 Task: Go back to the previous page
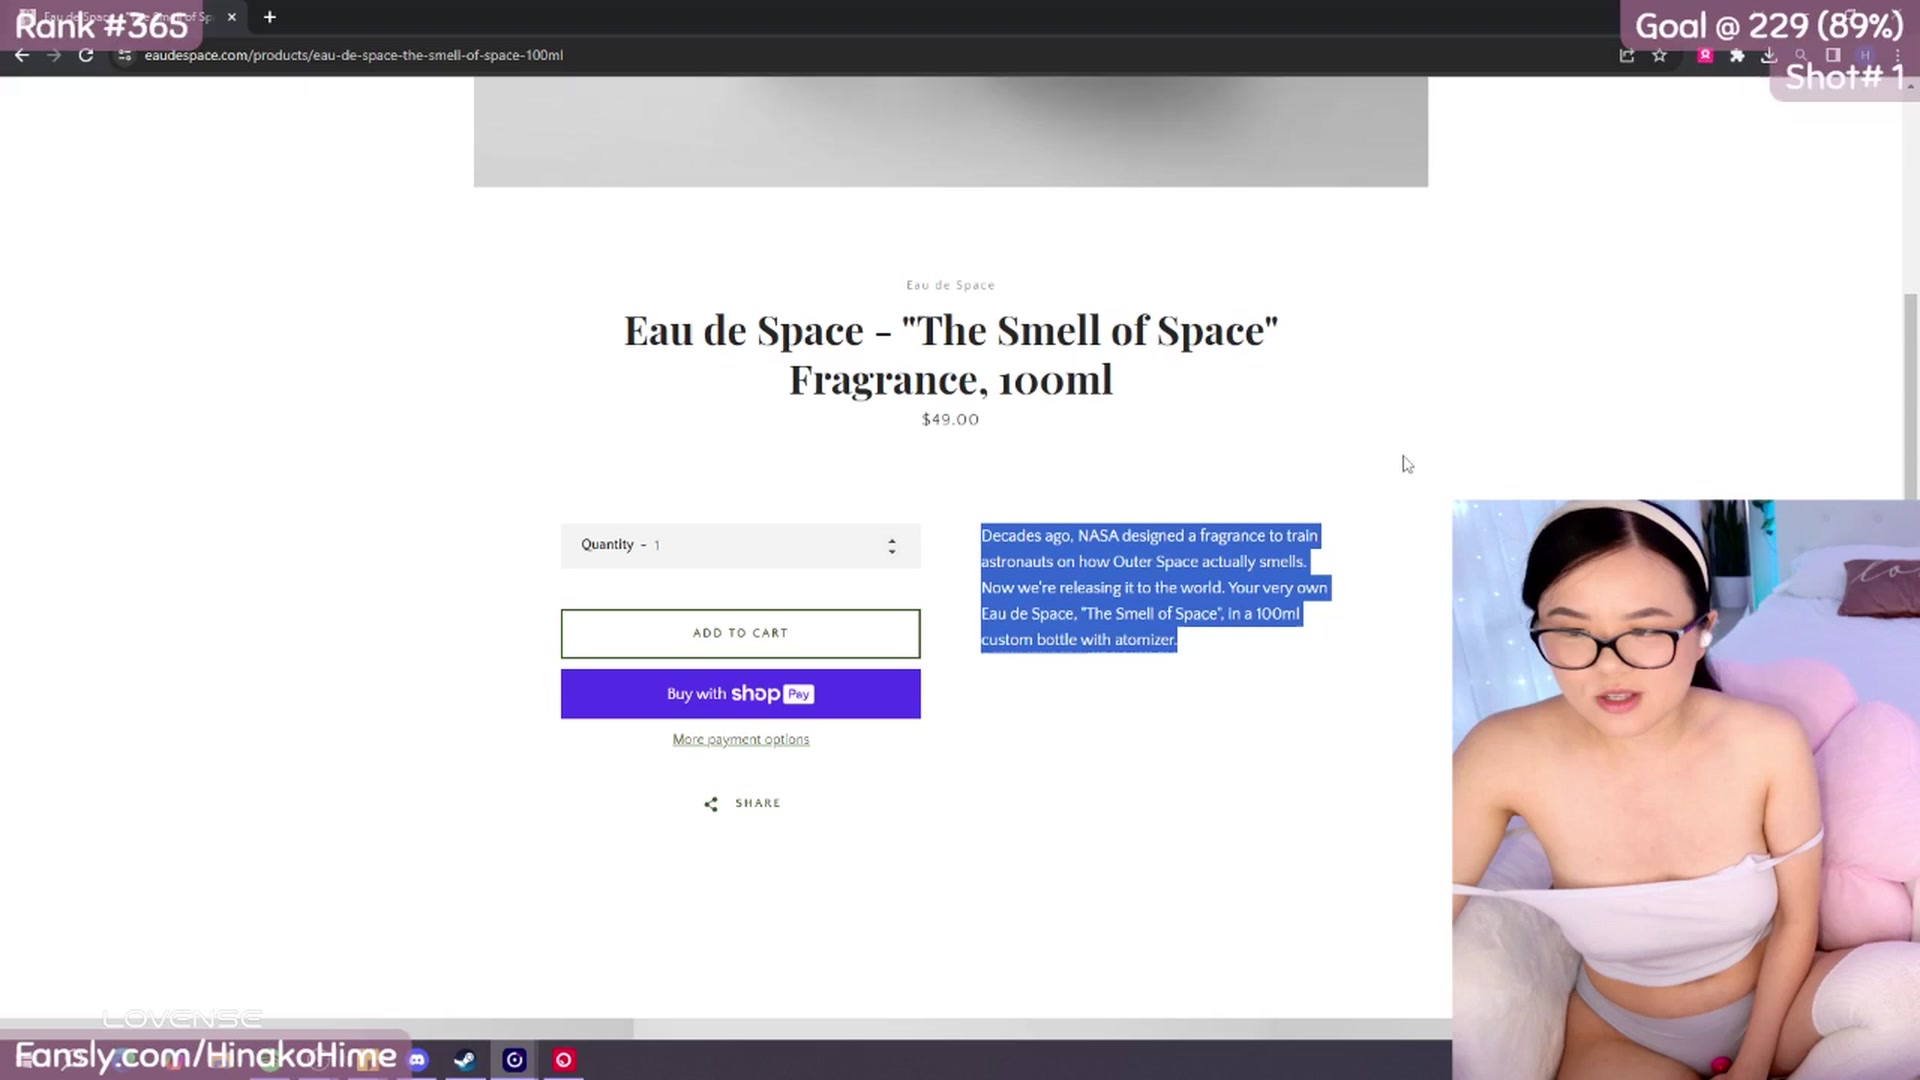[x=22, y=55]
